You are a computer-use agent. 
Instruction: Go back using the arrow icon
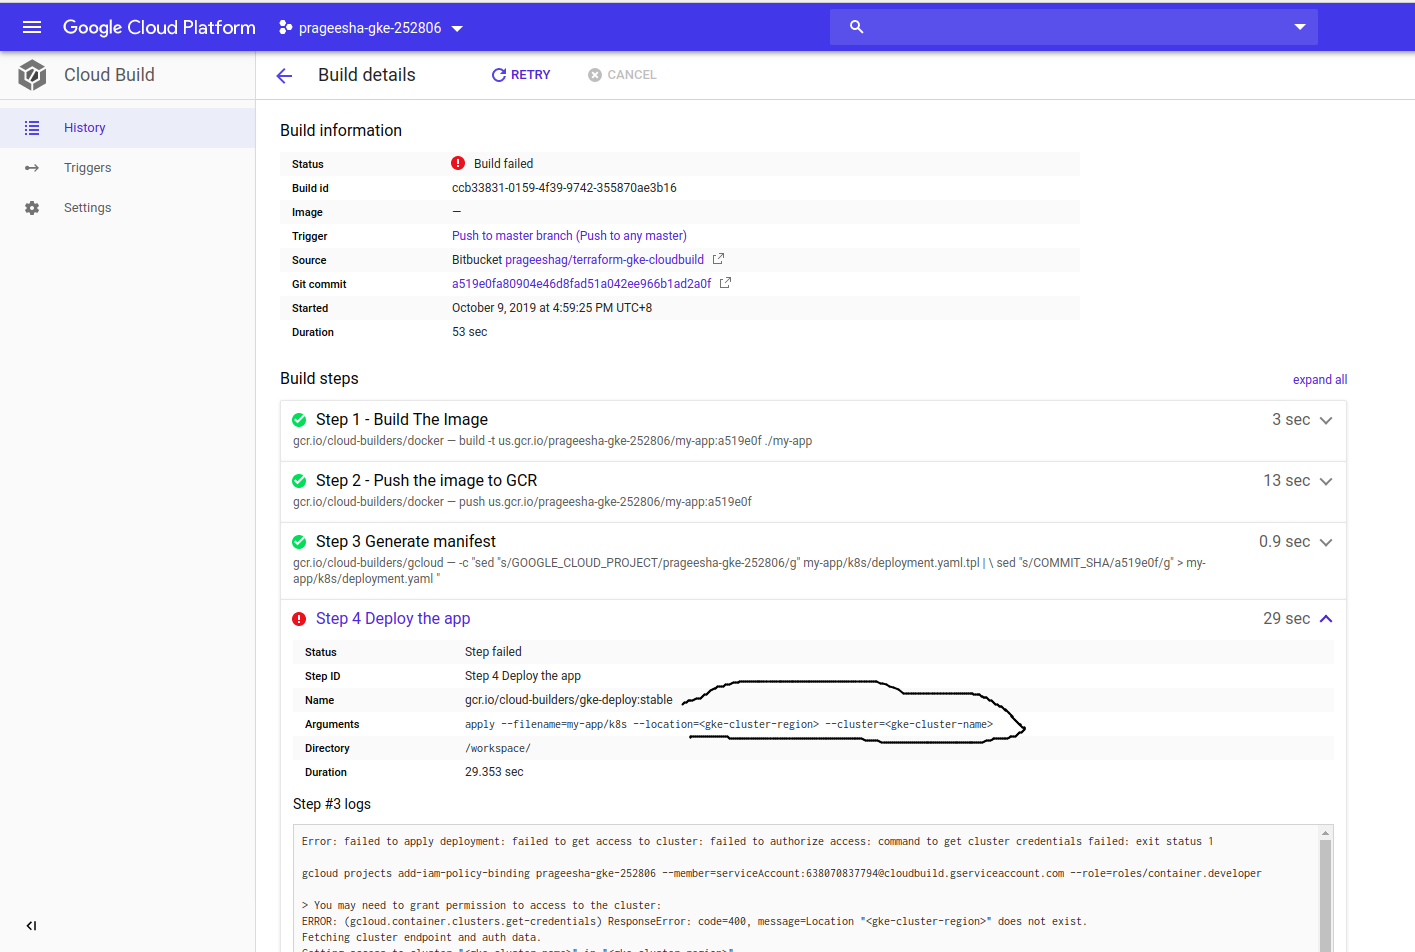[x=284, y=76]
